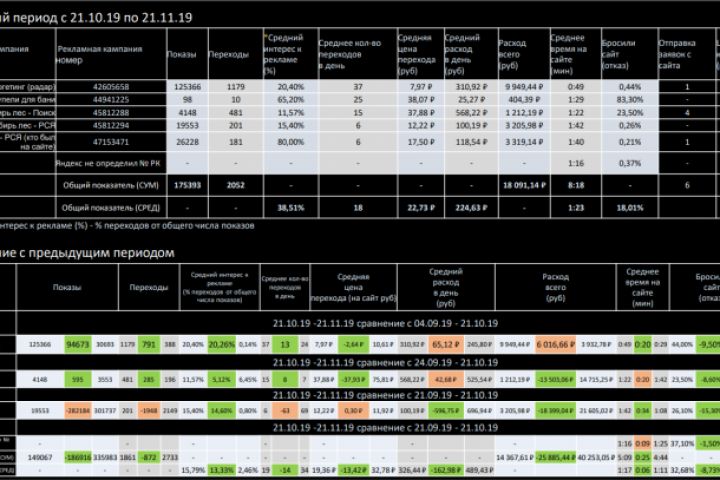Select green cell 20,26%
Viewport: 720px width, 480px height.
click(x=221, y=344)
